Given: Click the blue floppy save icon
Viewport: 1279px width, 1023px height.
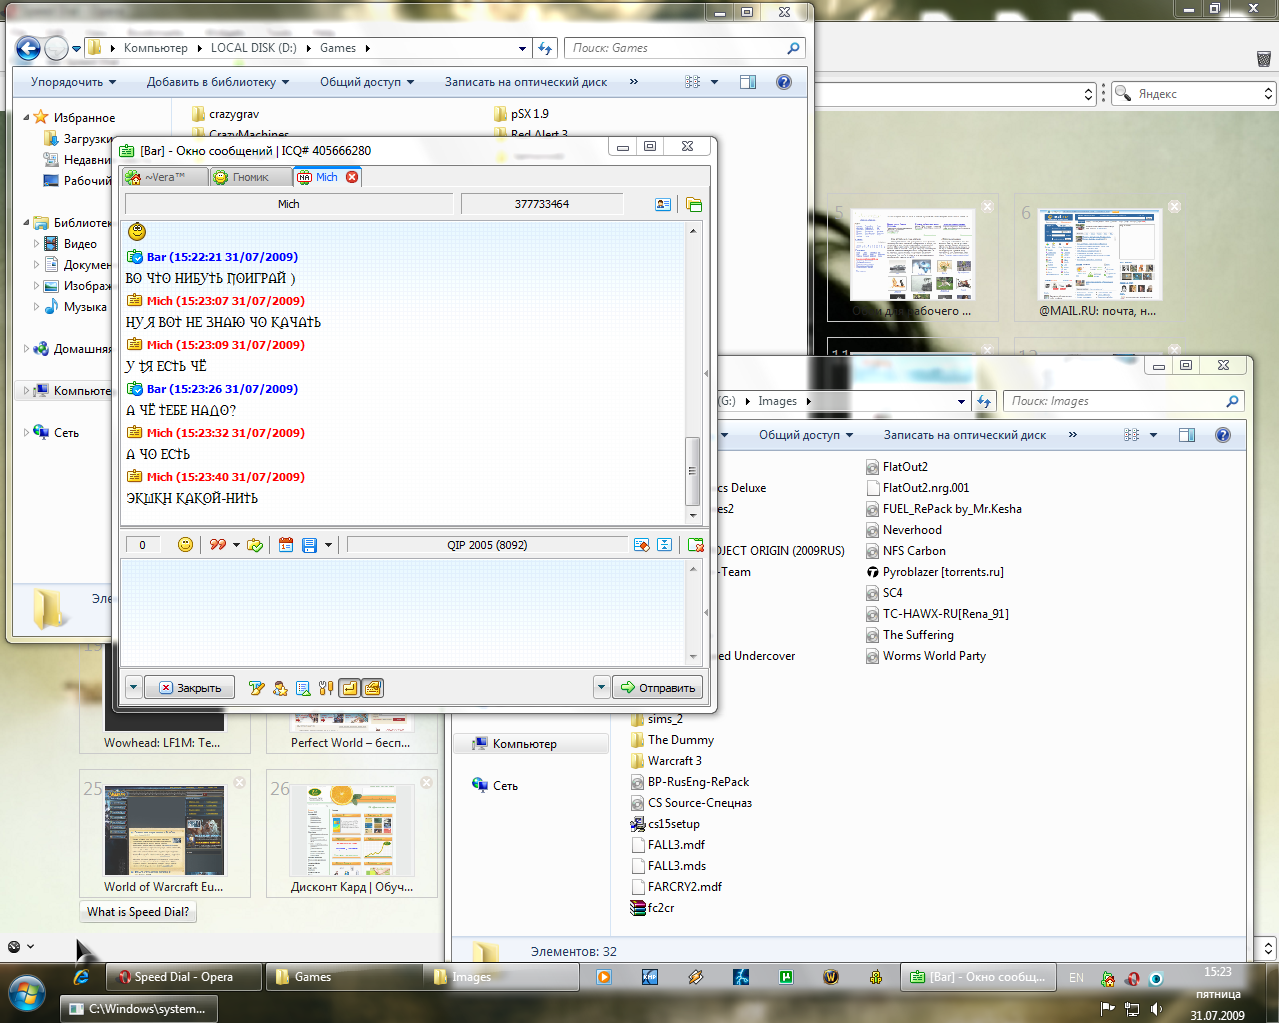Looking at the screenshot, I should click(x=309, y=545).
